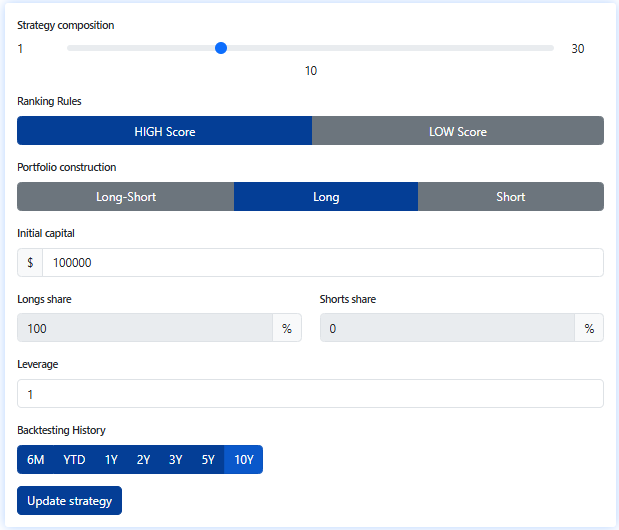Click the percent suffix next to Longs share

click(x=287, y=328)
